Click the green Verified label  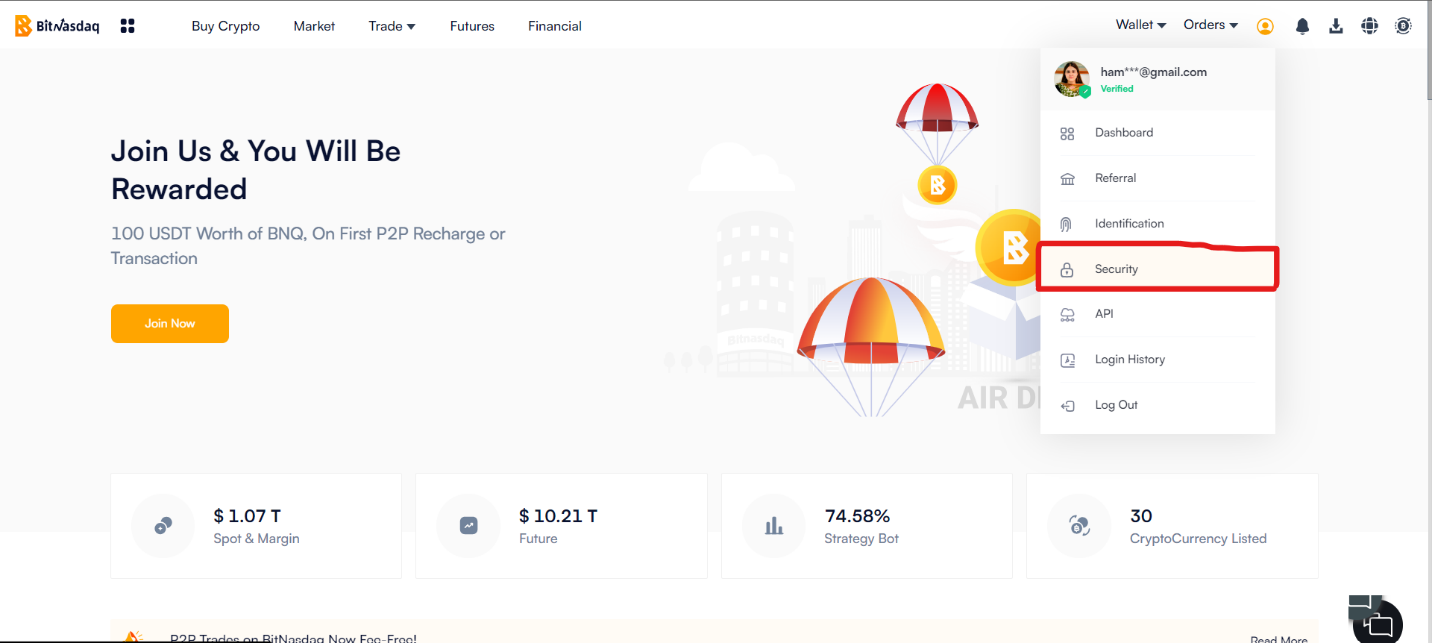tap(1117, 89)
